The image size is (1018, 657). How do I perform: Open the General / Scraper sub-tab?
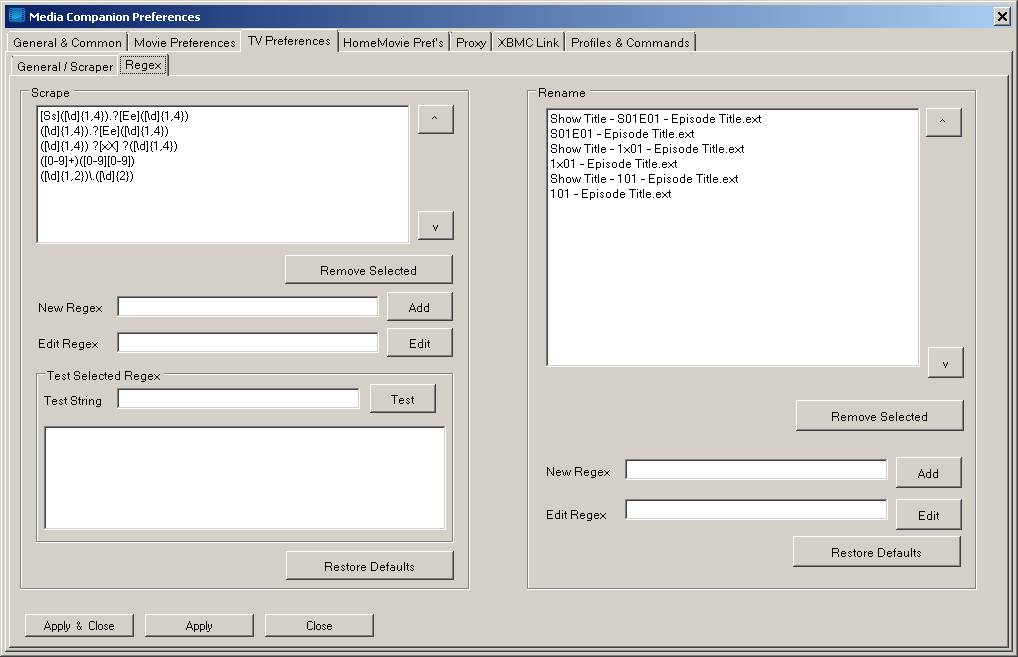[65, 66]
